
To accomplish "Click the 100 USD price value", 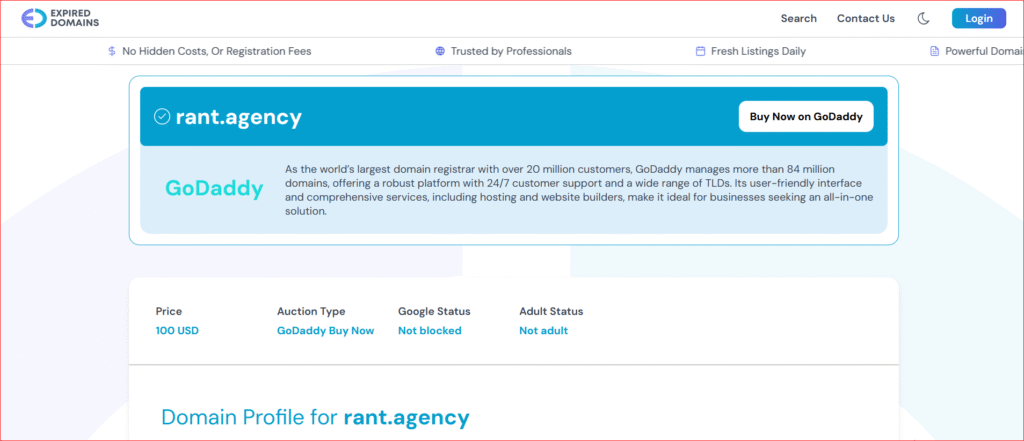I will tap(177, 331).
